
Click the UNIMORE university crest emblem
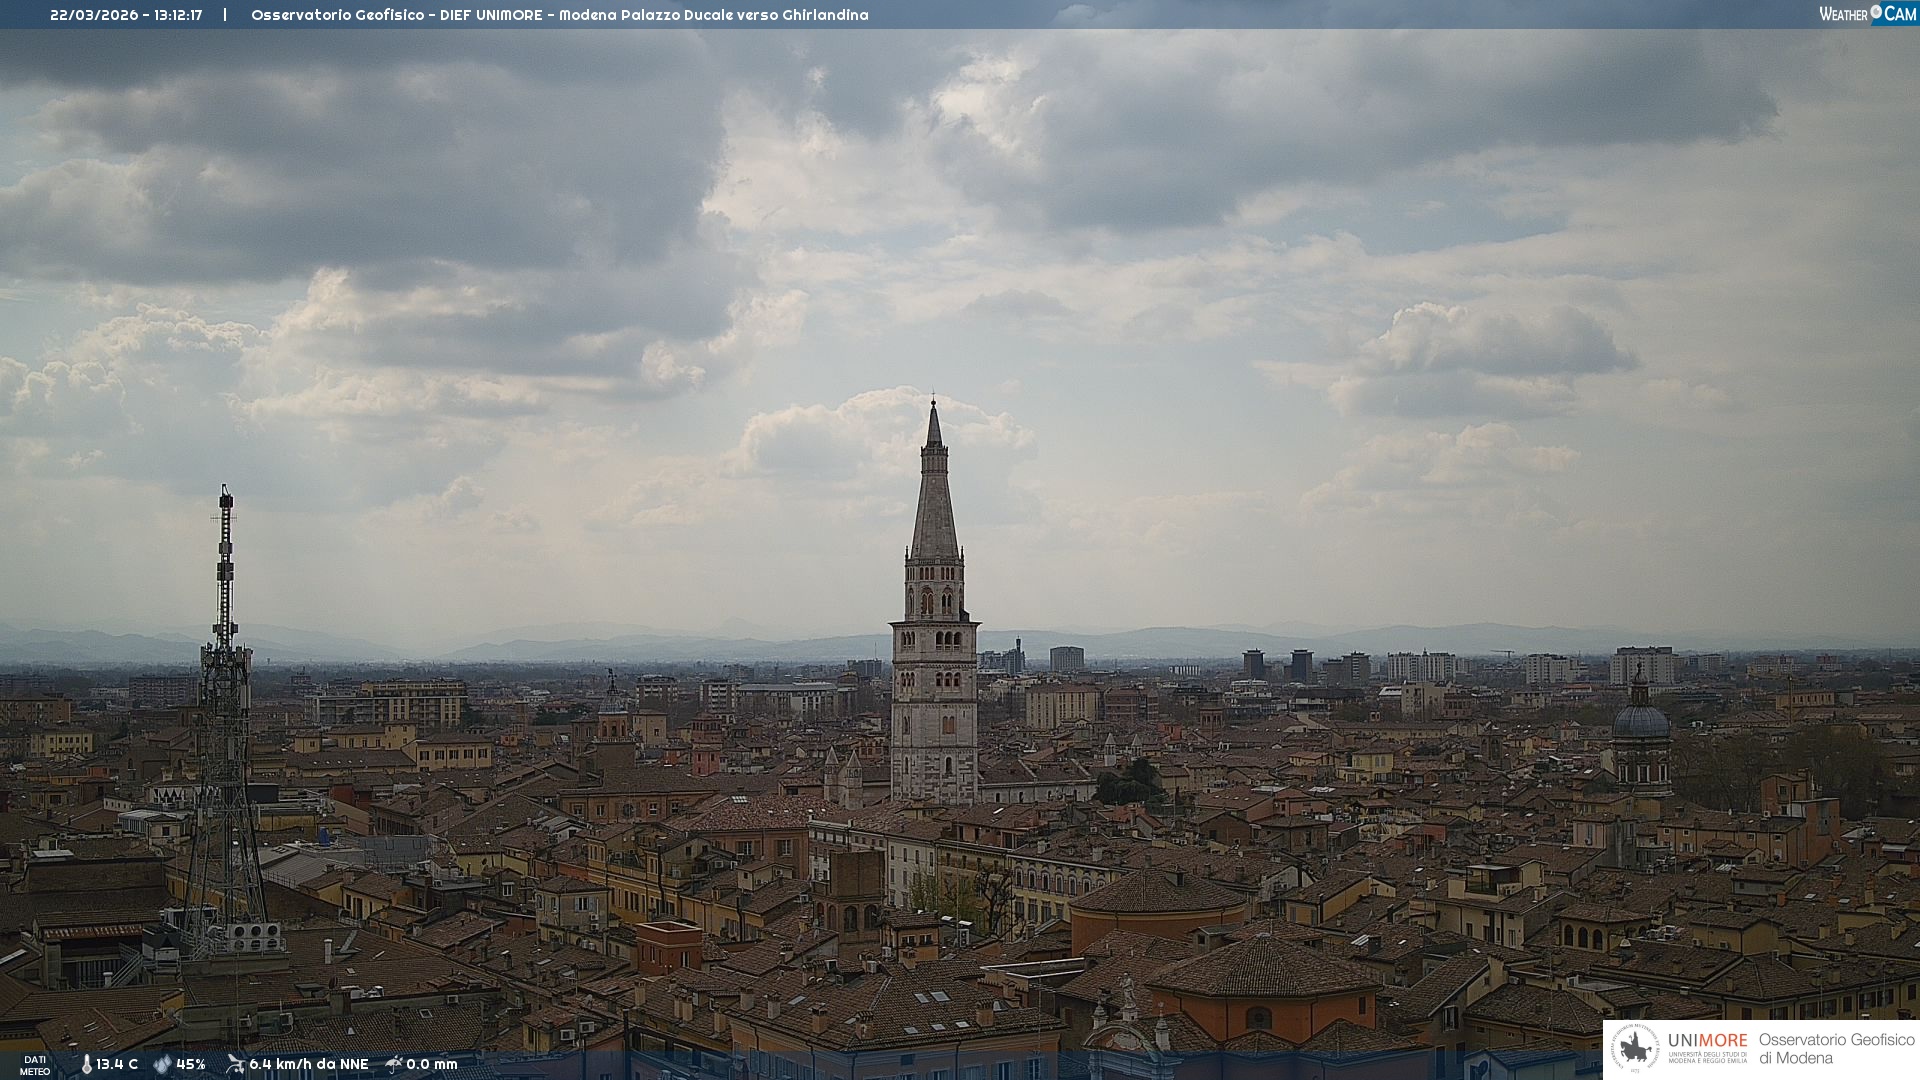coord(1636,1049)
